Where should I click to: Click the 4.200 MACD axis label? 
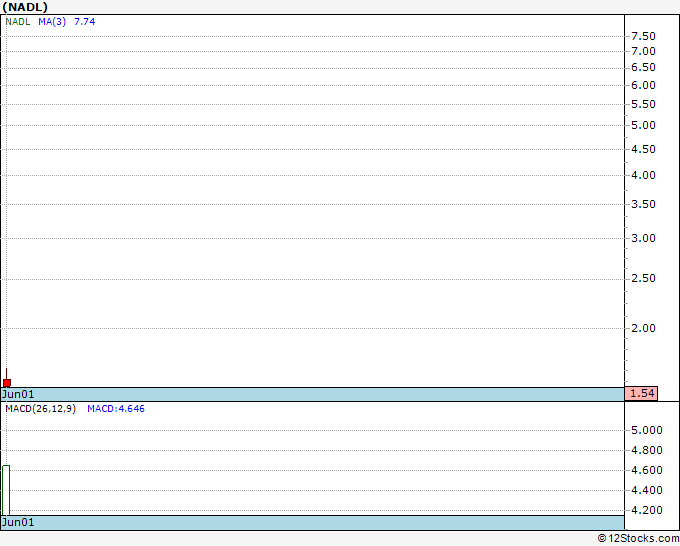tap(647, 510)
